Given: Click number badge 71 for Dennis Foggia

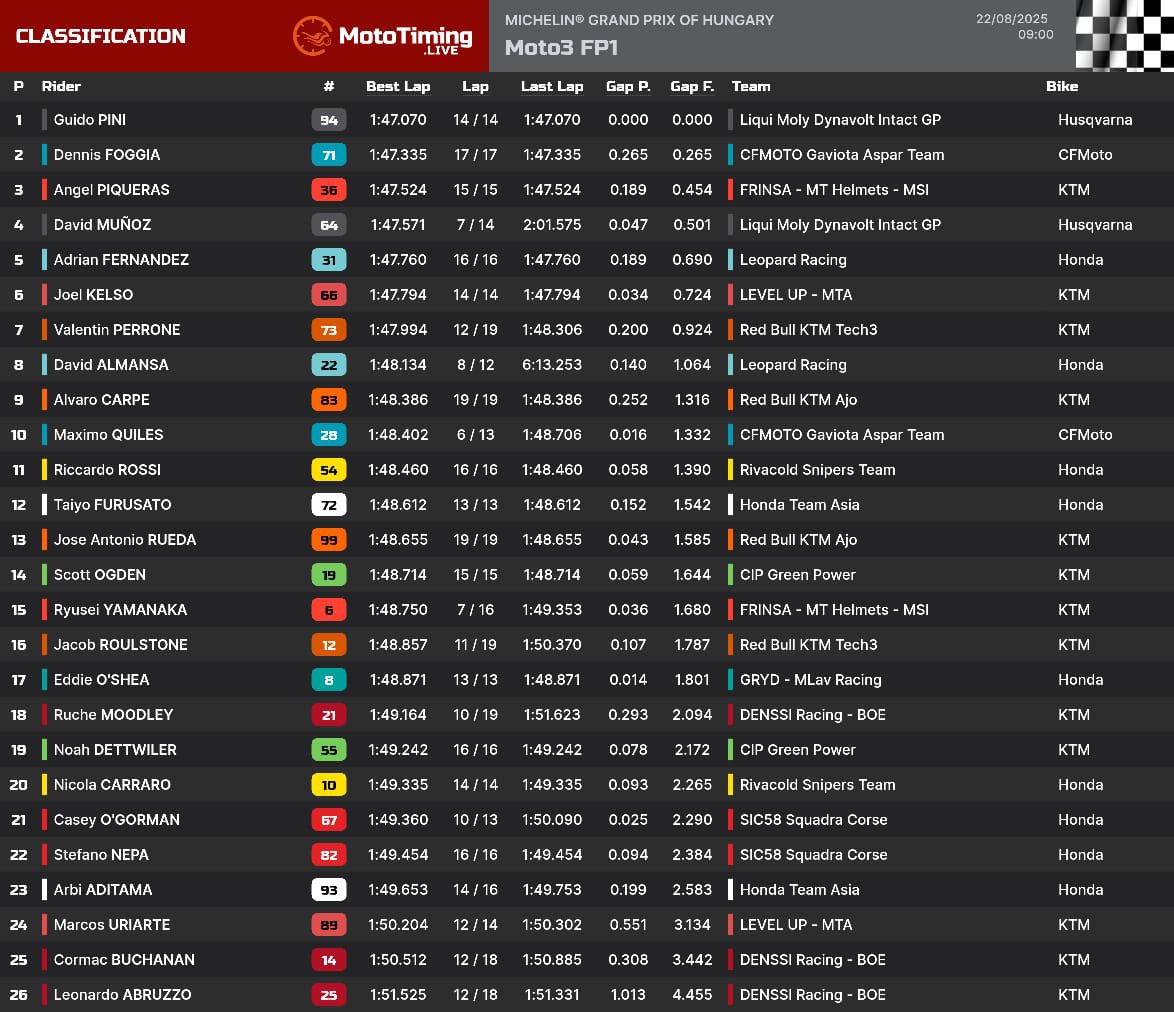Looking at the screenshot, I should [x=329, y=155].
